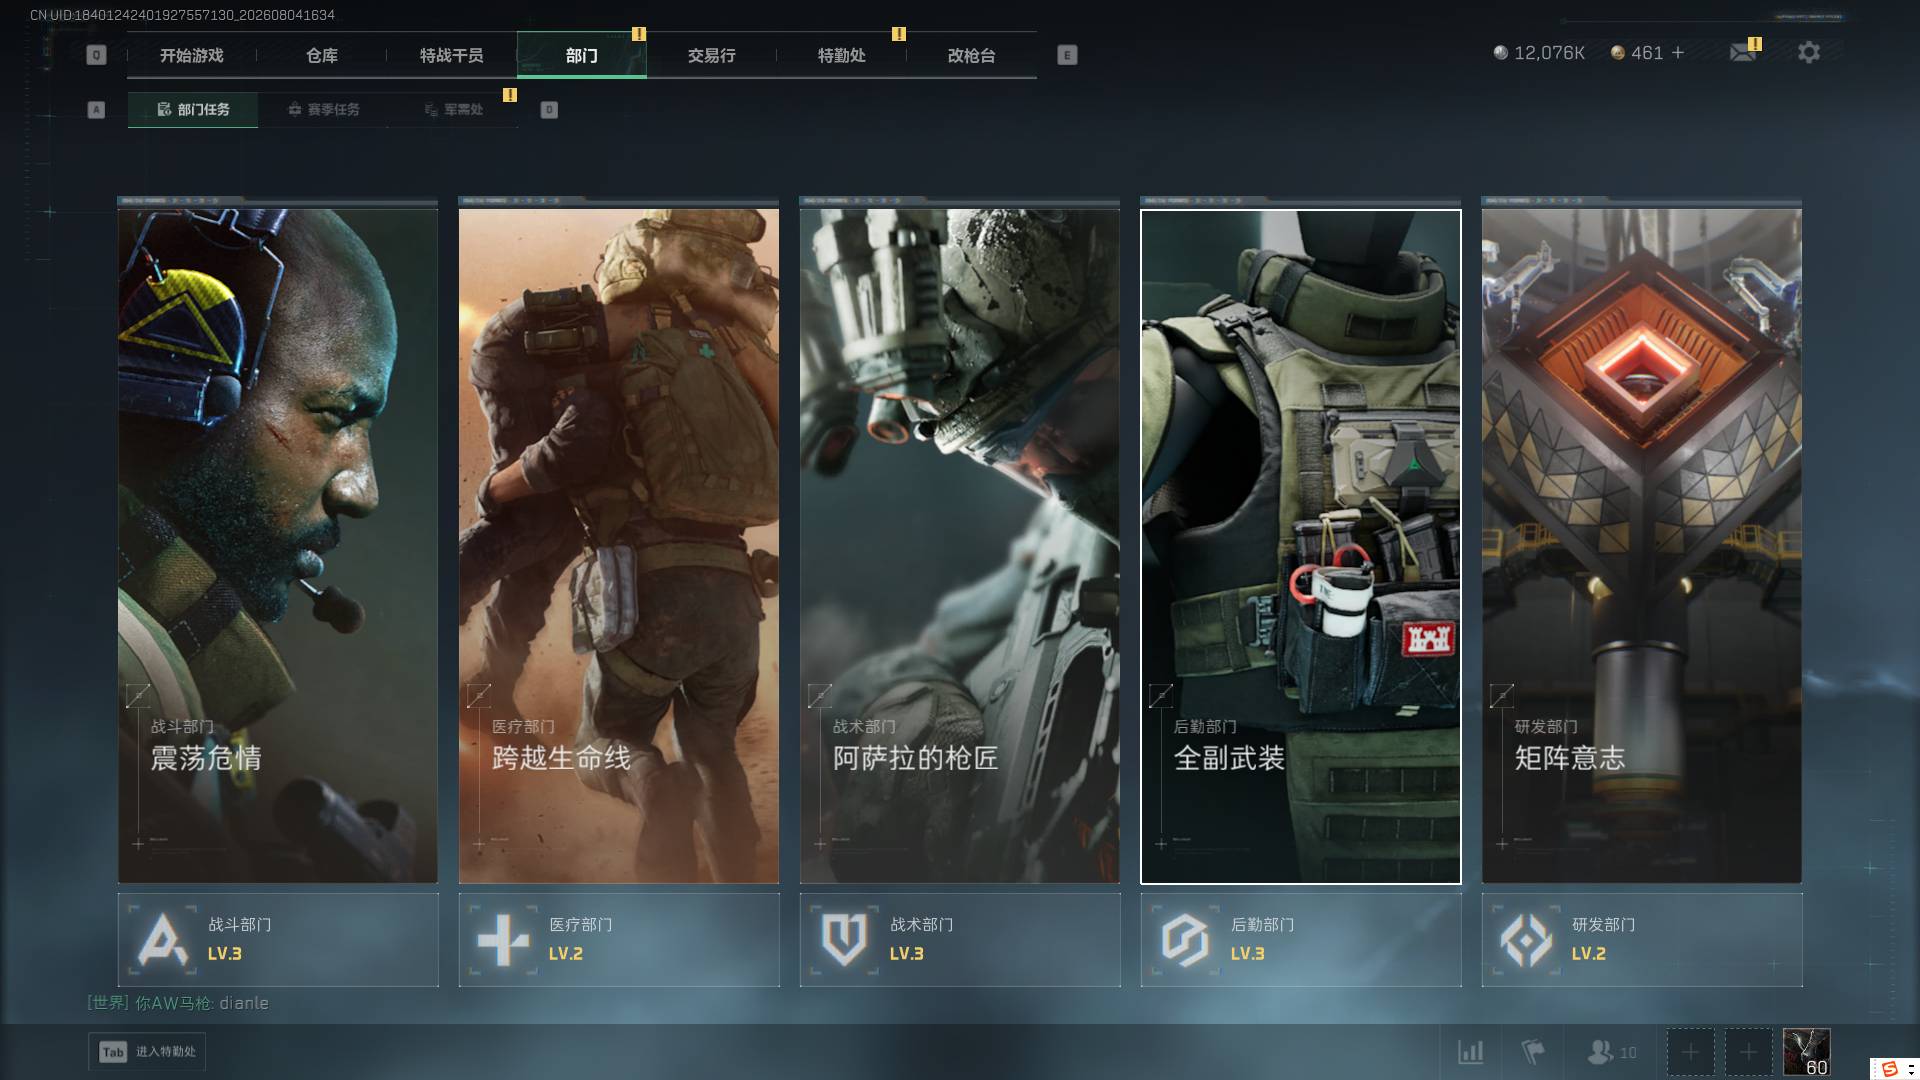Click the 461 premium currency balance
The height and width of the screenshot is (1080, 1920).
1647,53
